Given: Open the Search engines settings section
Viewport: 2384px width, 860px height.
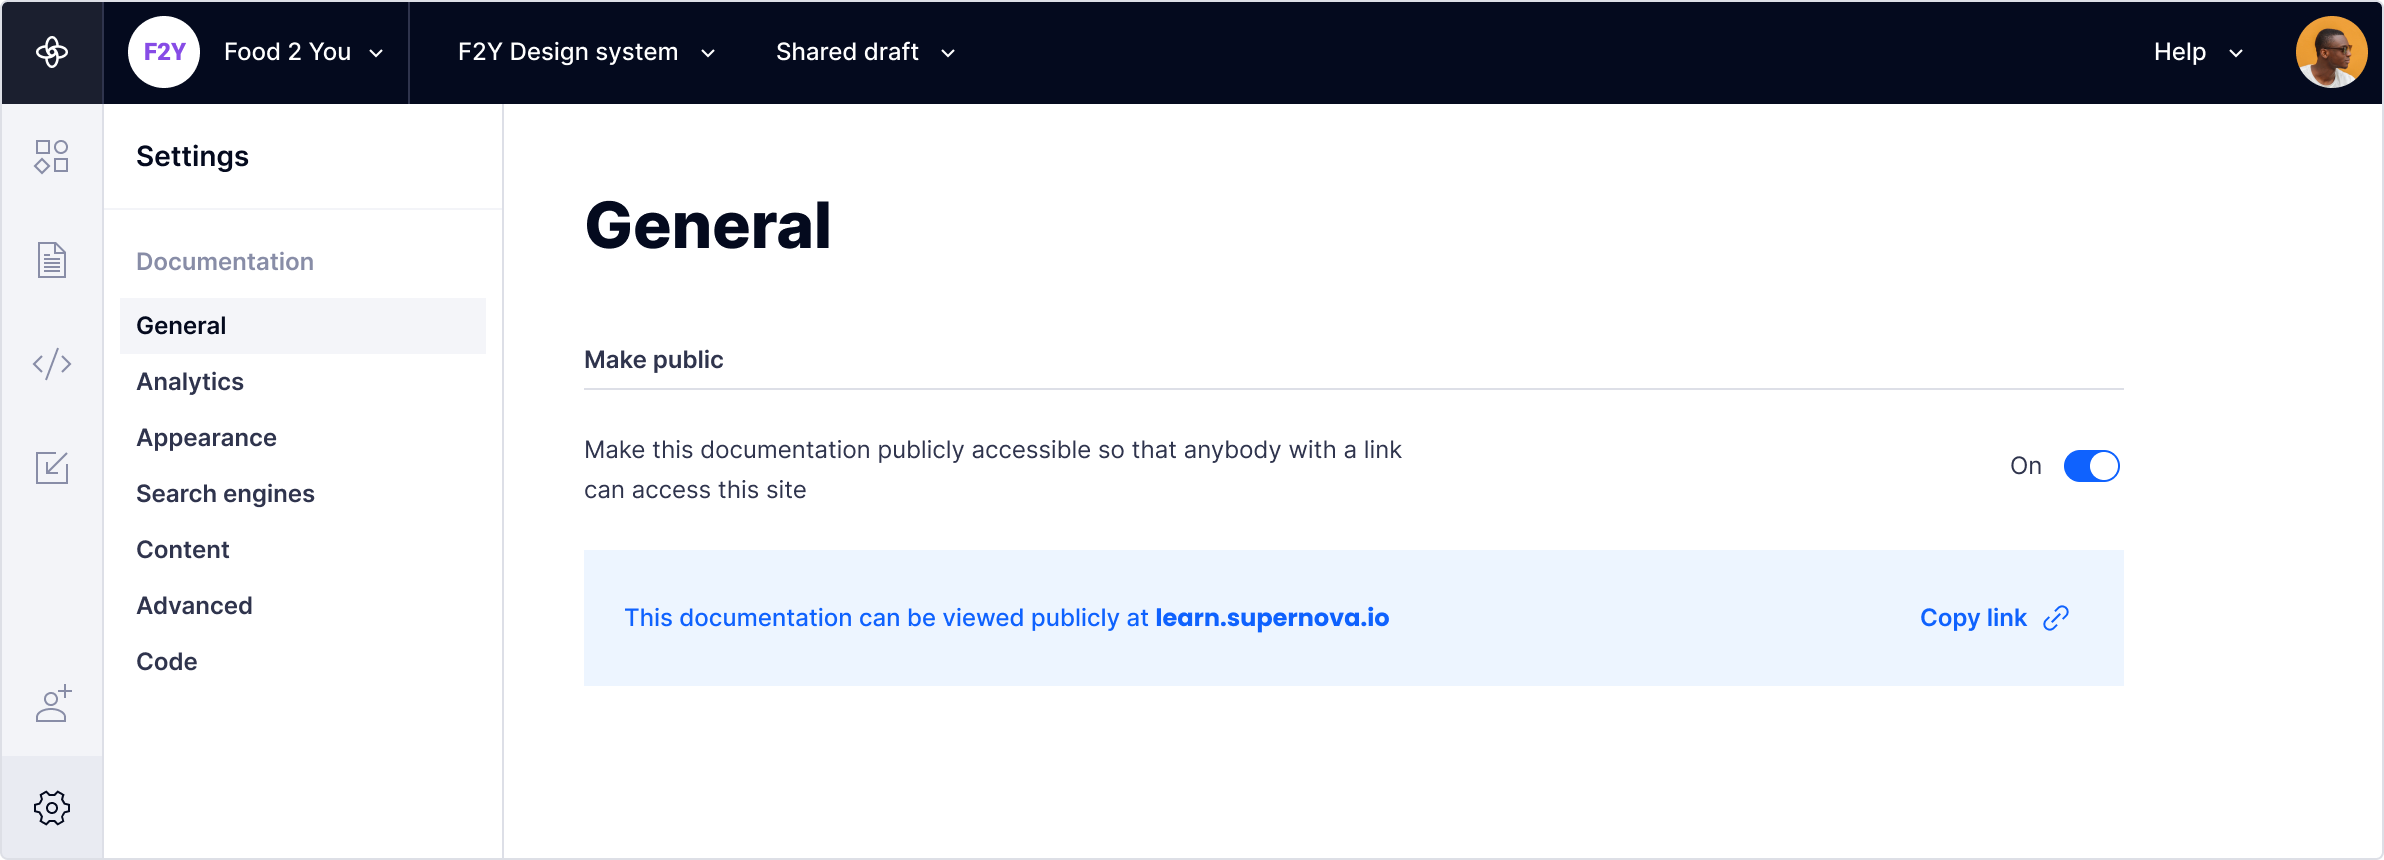Looking at the screenshot, I should [225, 493].
